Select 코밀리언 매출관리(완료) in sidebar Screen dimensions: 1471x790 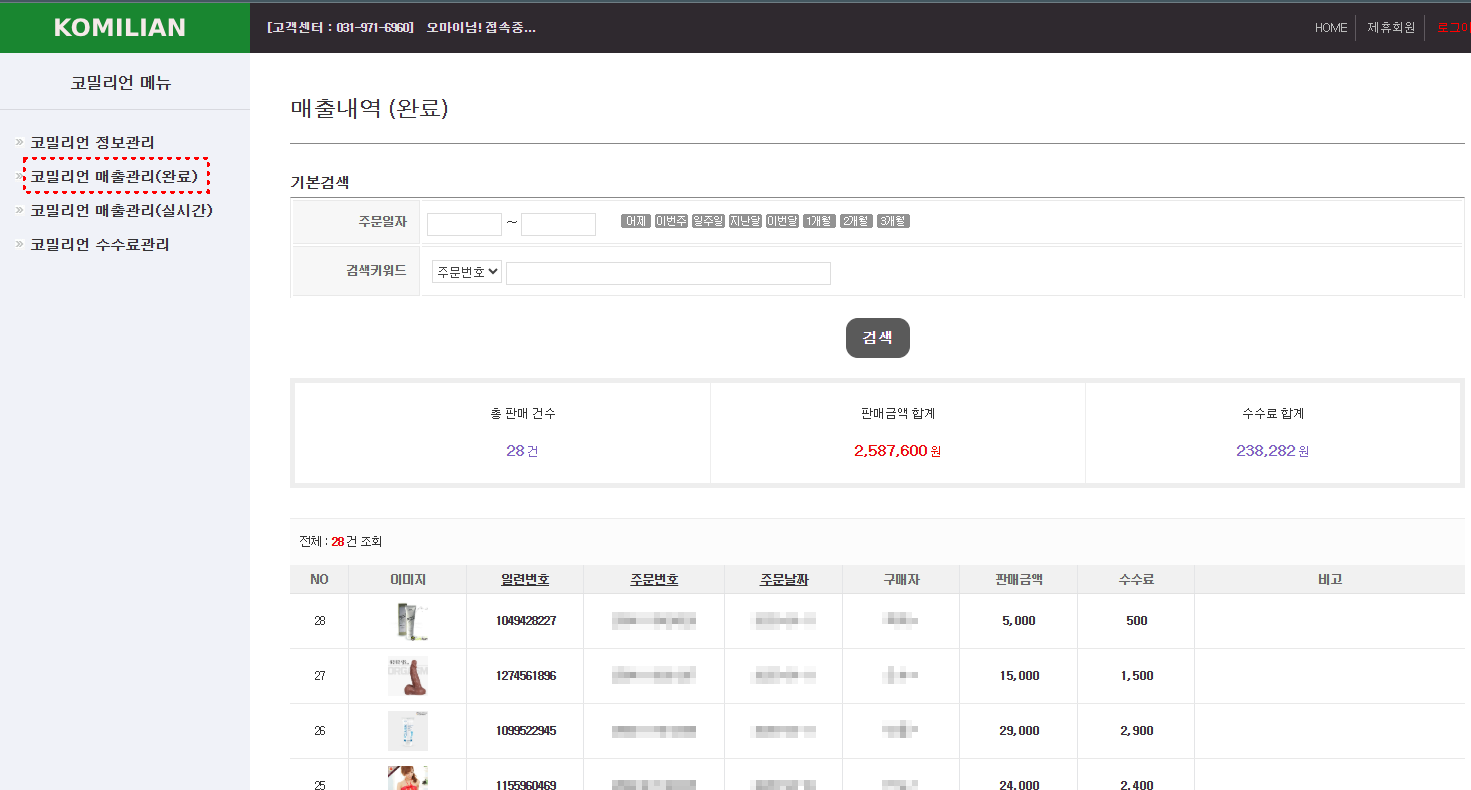114,176
